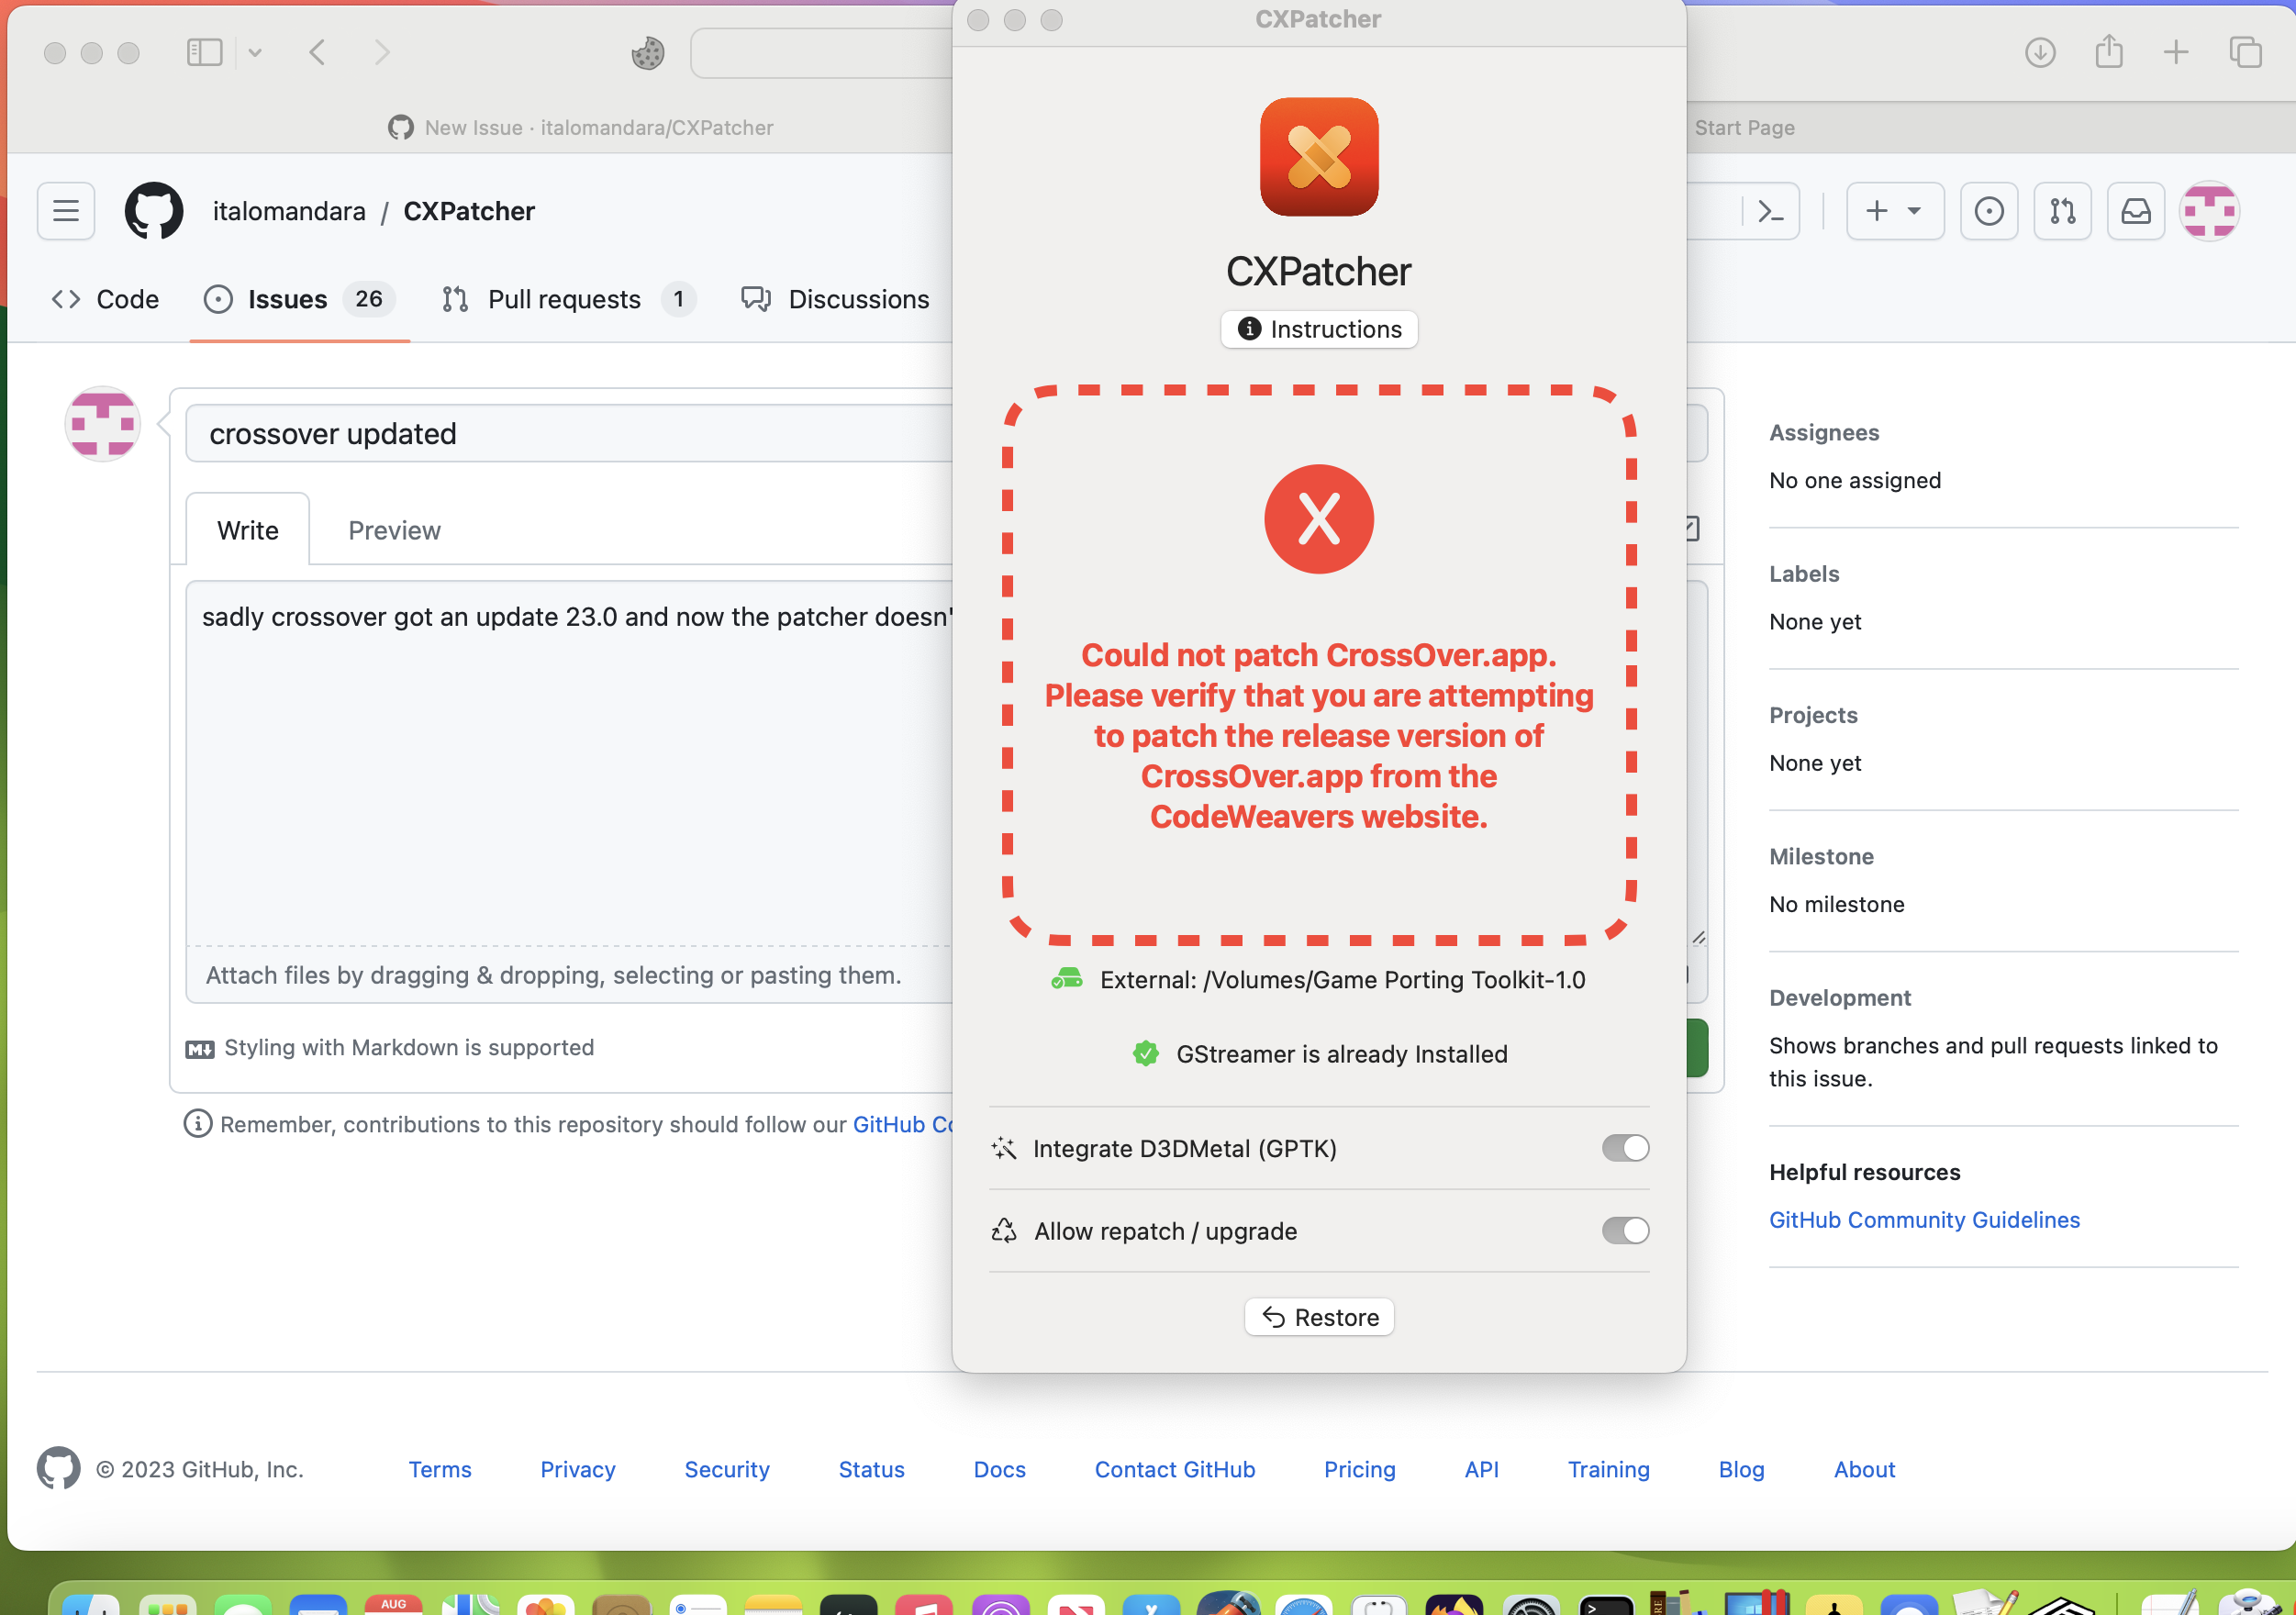Click the Restore button in CXPatcher
This screenshot has height=1615, width=2296.
point(1318,1317)
